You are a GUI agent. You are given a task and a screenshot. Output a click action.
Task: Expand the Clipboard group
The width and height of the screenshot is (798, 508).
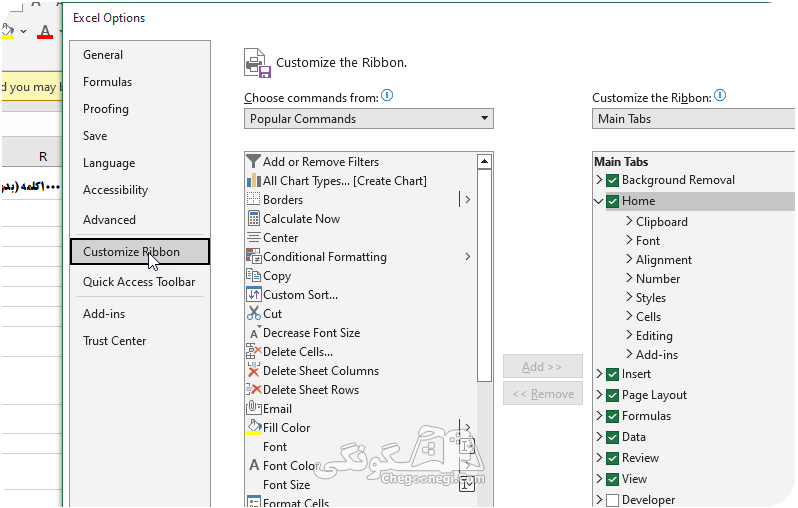coord(630,221)
